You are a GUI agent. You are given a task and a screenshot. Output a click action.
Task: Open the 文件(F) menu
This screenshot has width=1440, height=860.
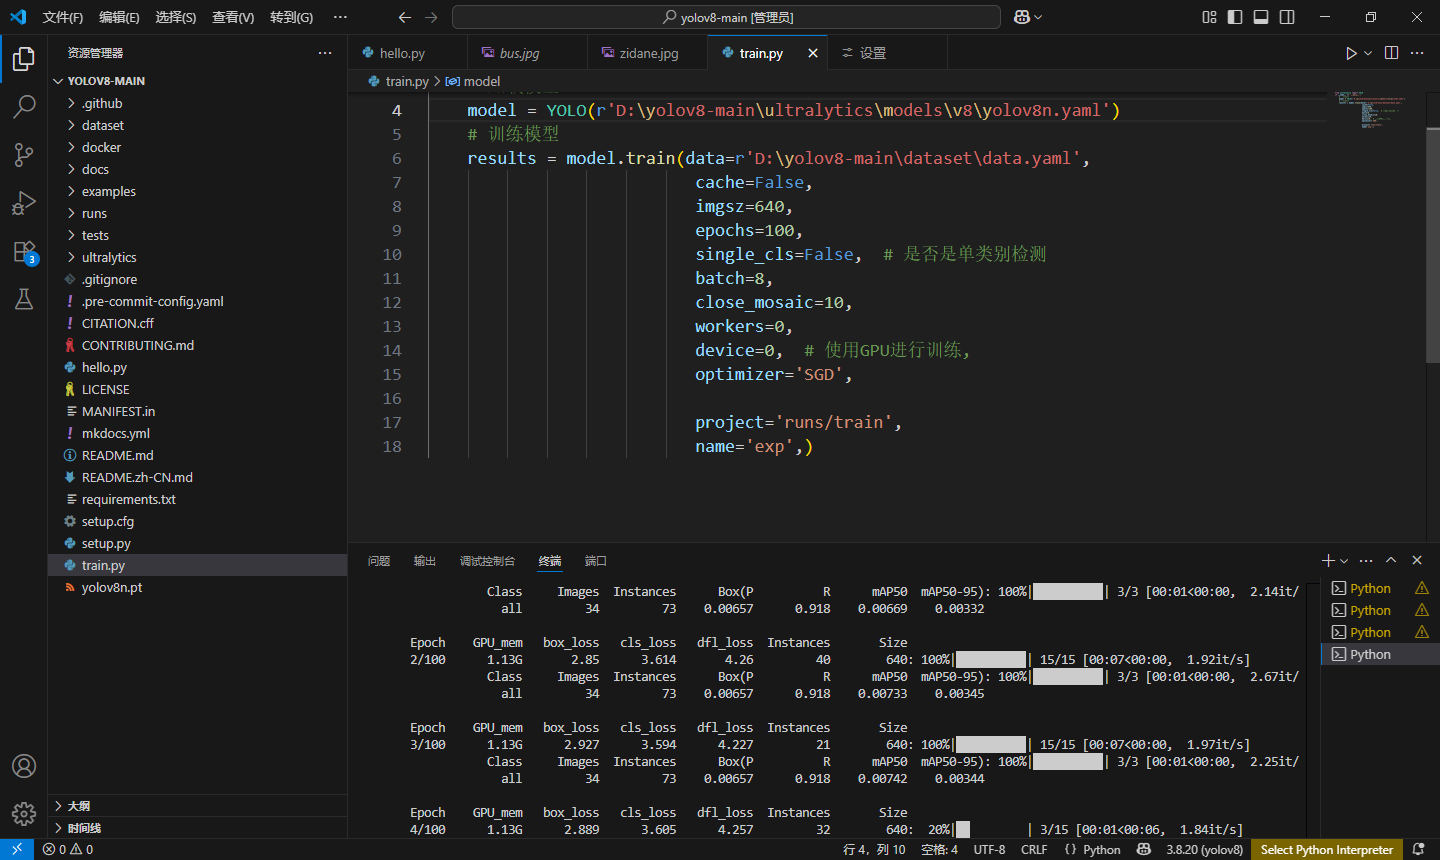[63, 17]
